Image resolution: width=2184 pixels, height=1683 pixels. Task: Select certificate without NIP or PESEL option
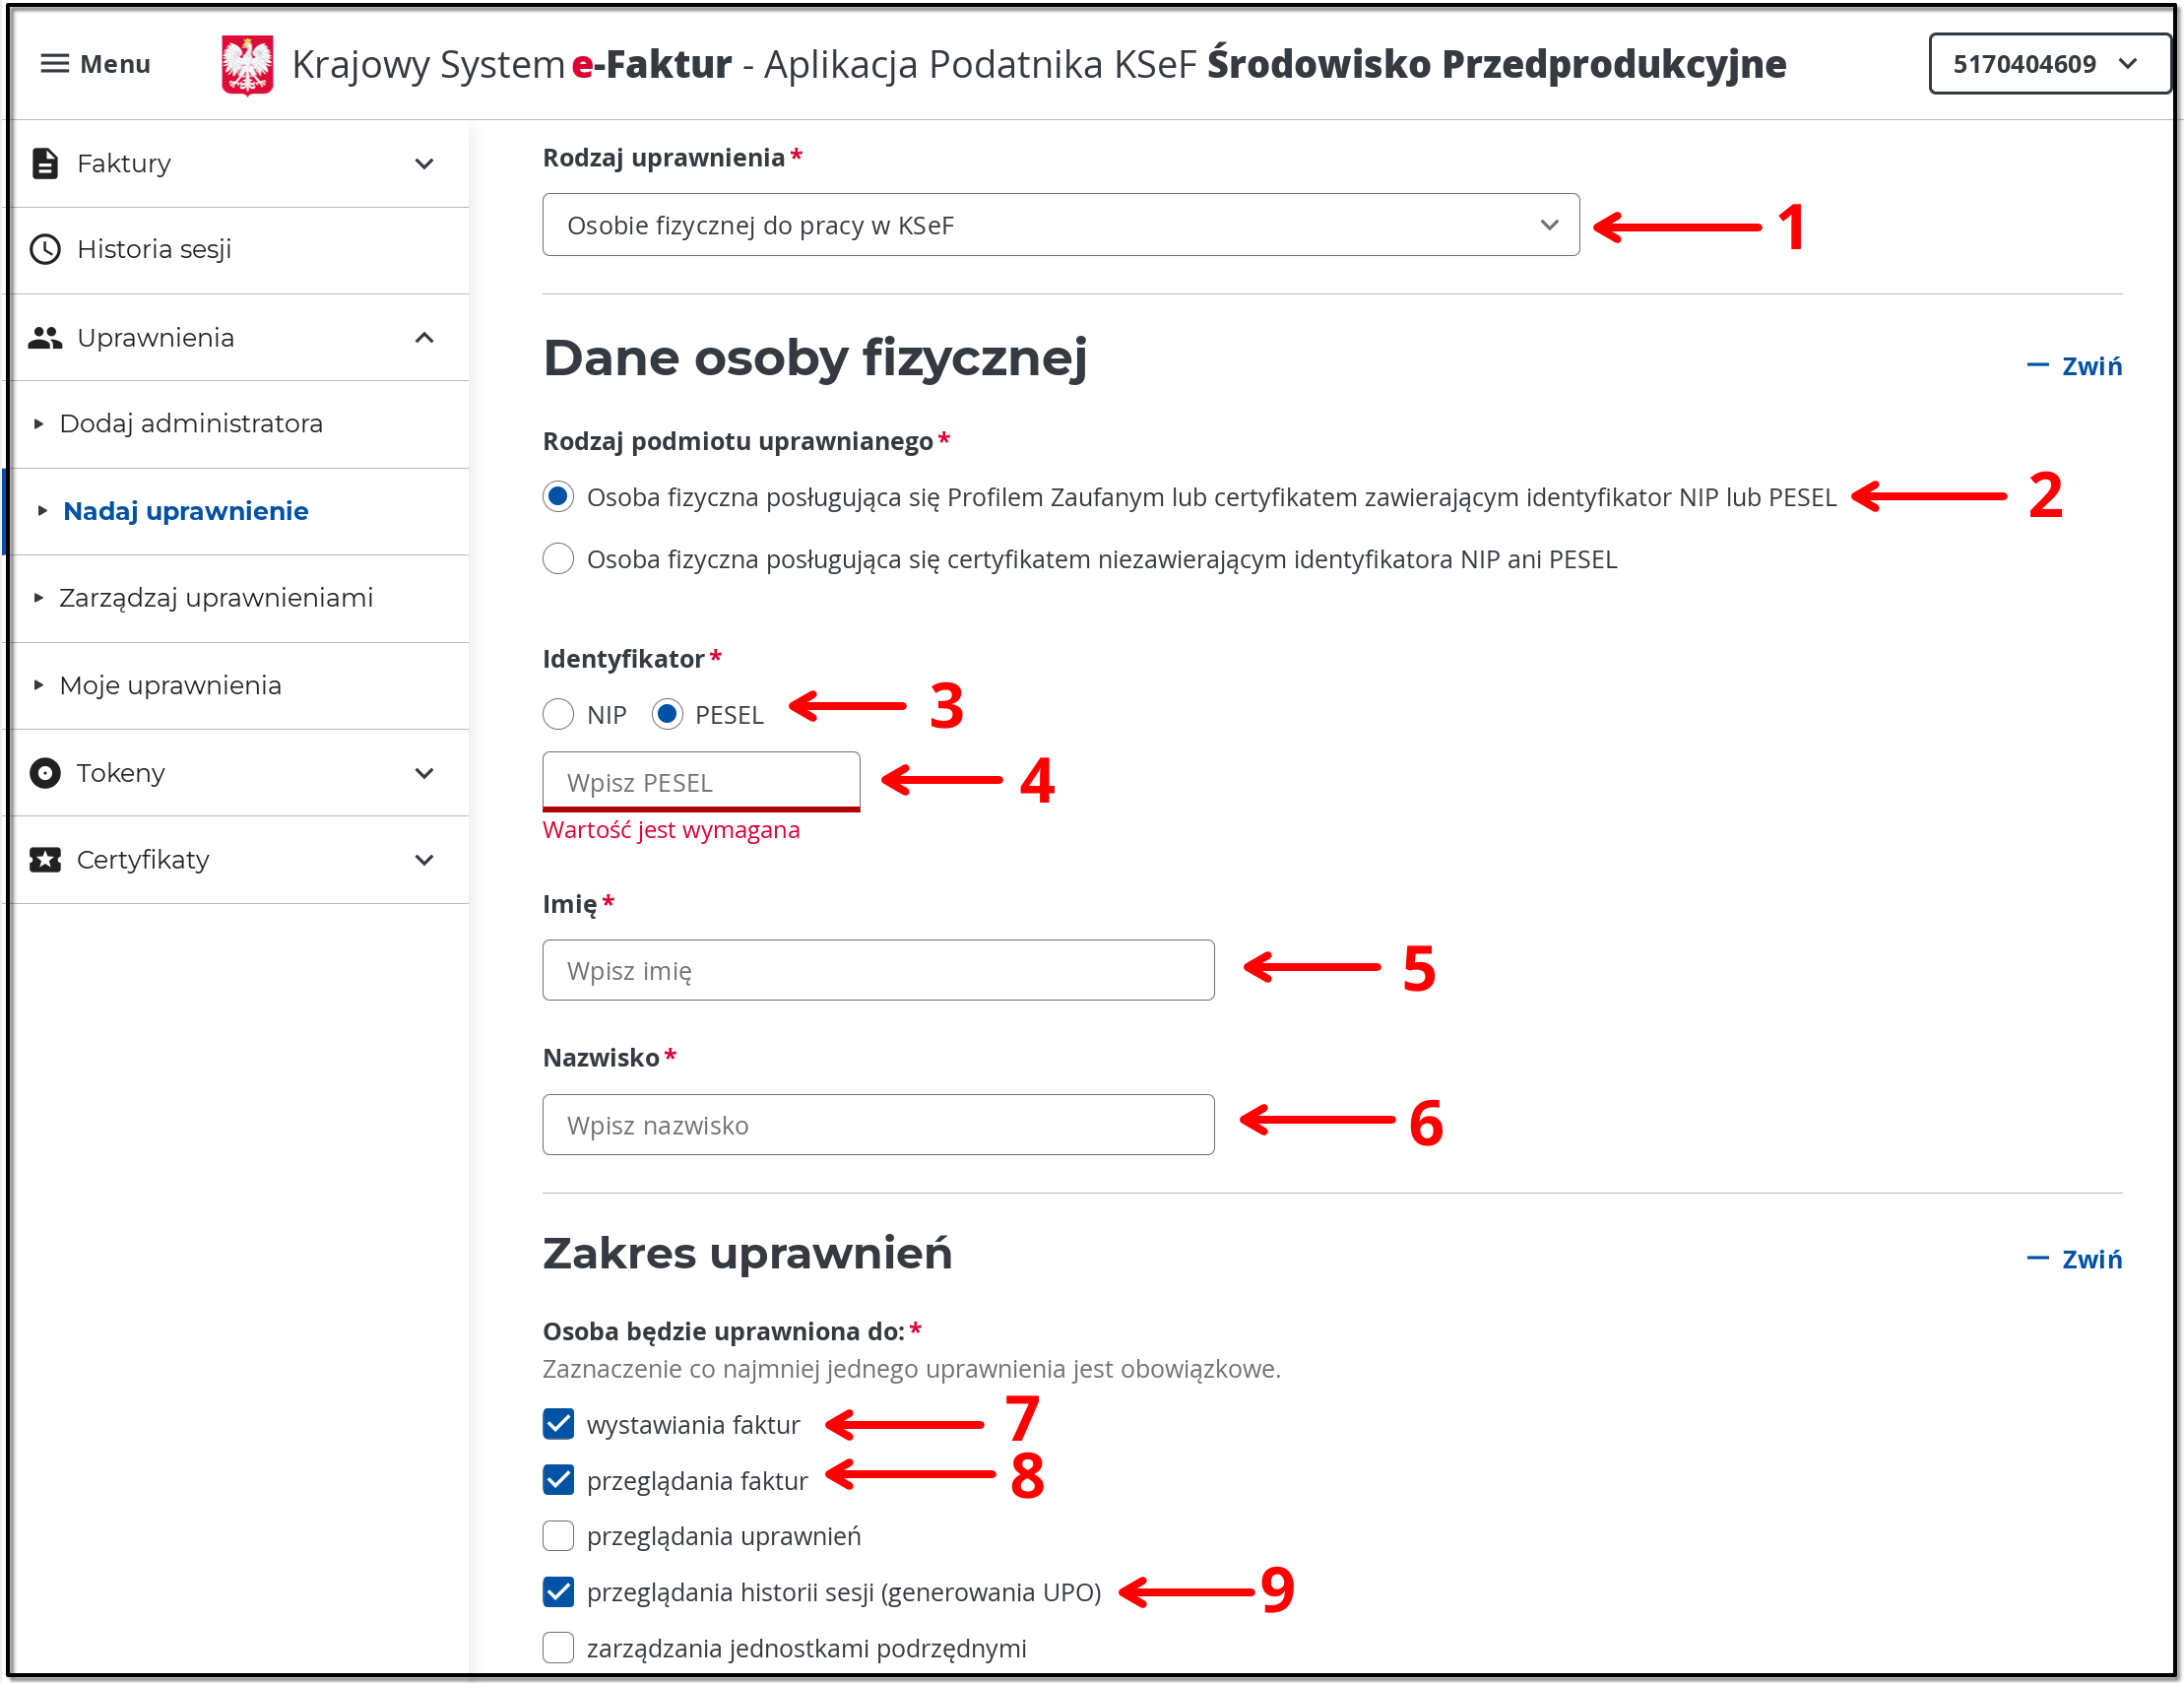558,559
